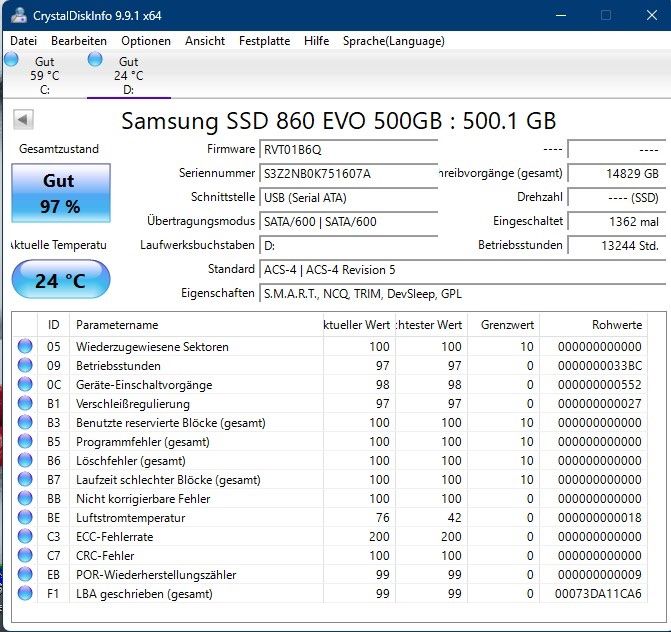Click status orb of row C7 CRC-Fehler
Screen dimensions: 671x632
coord(25,555)
